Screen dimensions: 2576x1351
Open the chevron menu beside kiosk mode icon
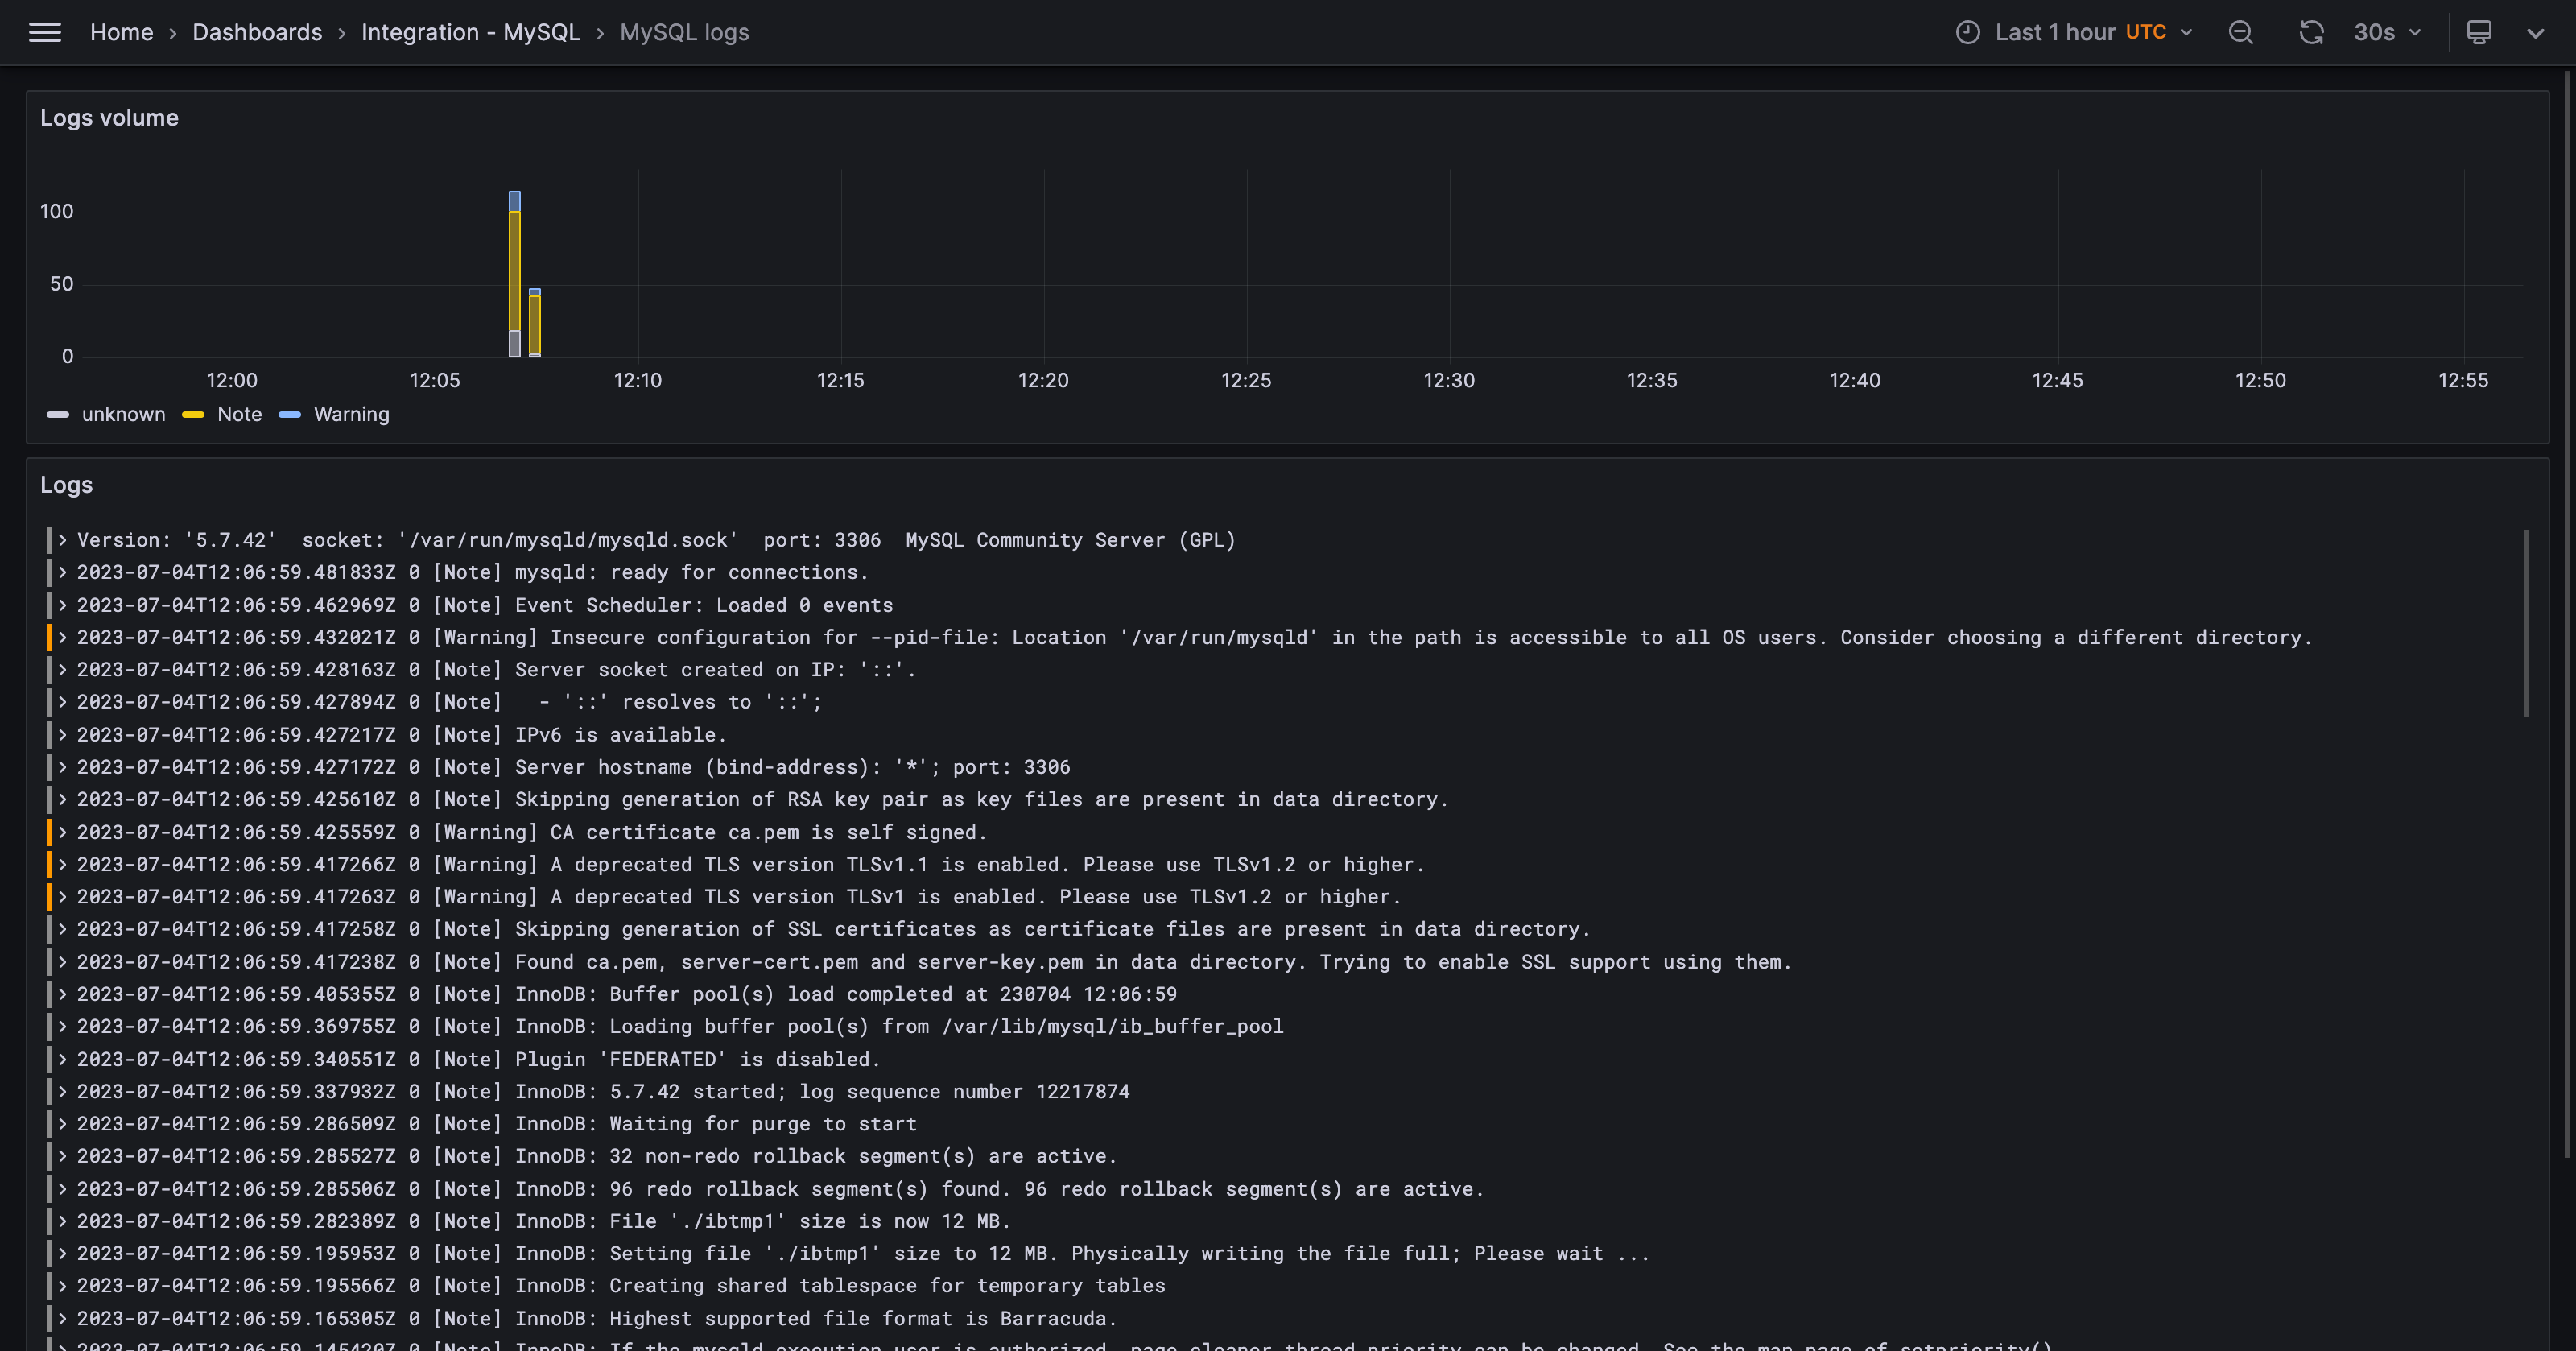click(2537, 32)
